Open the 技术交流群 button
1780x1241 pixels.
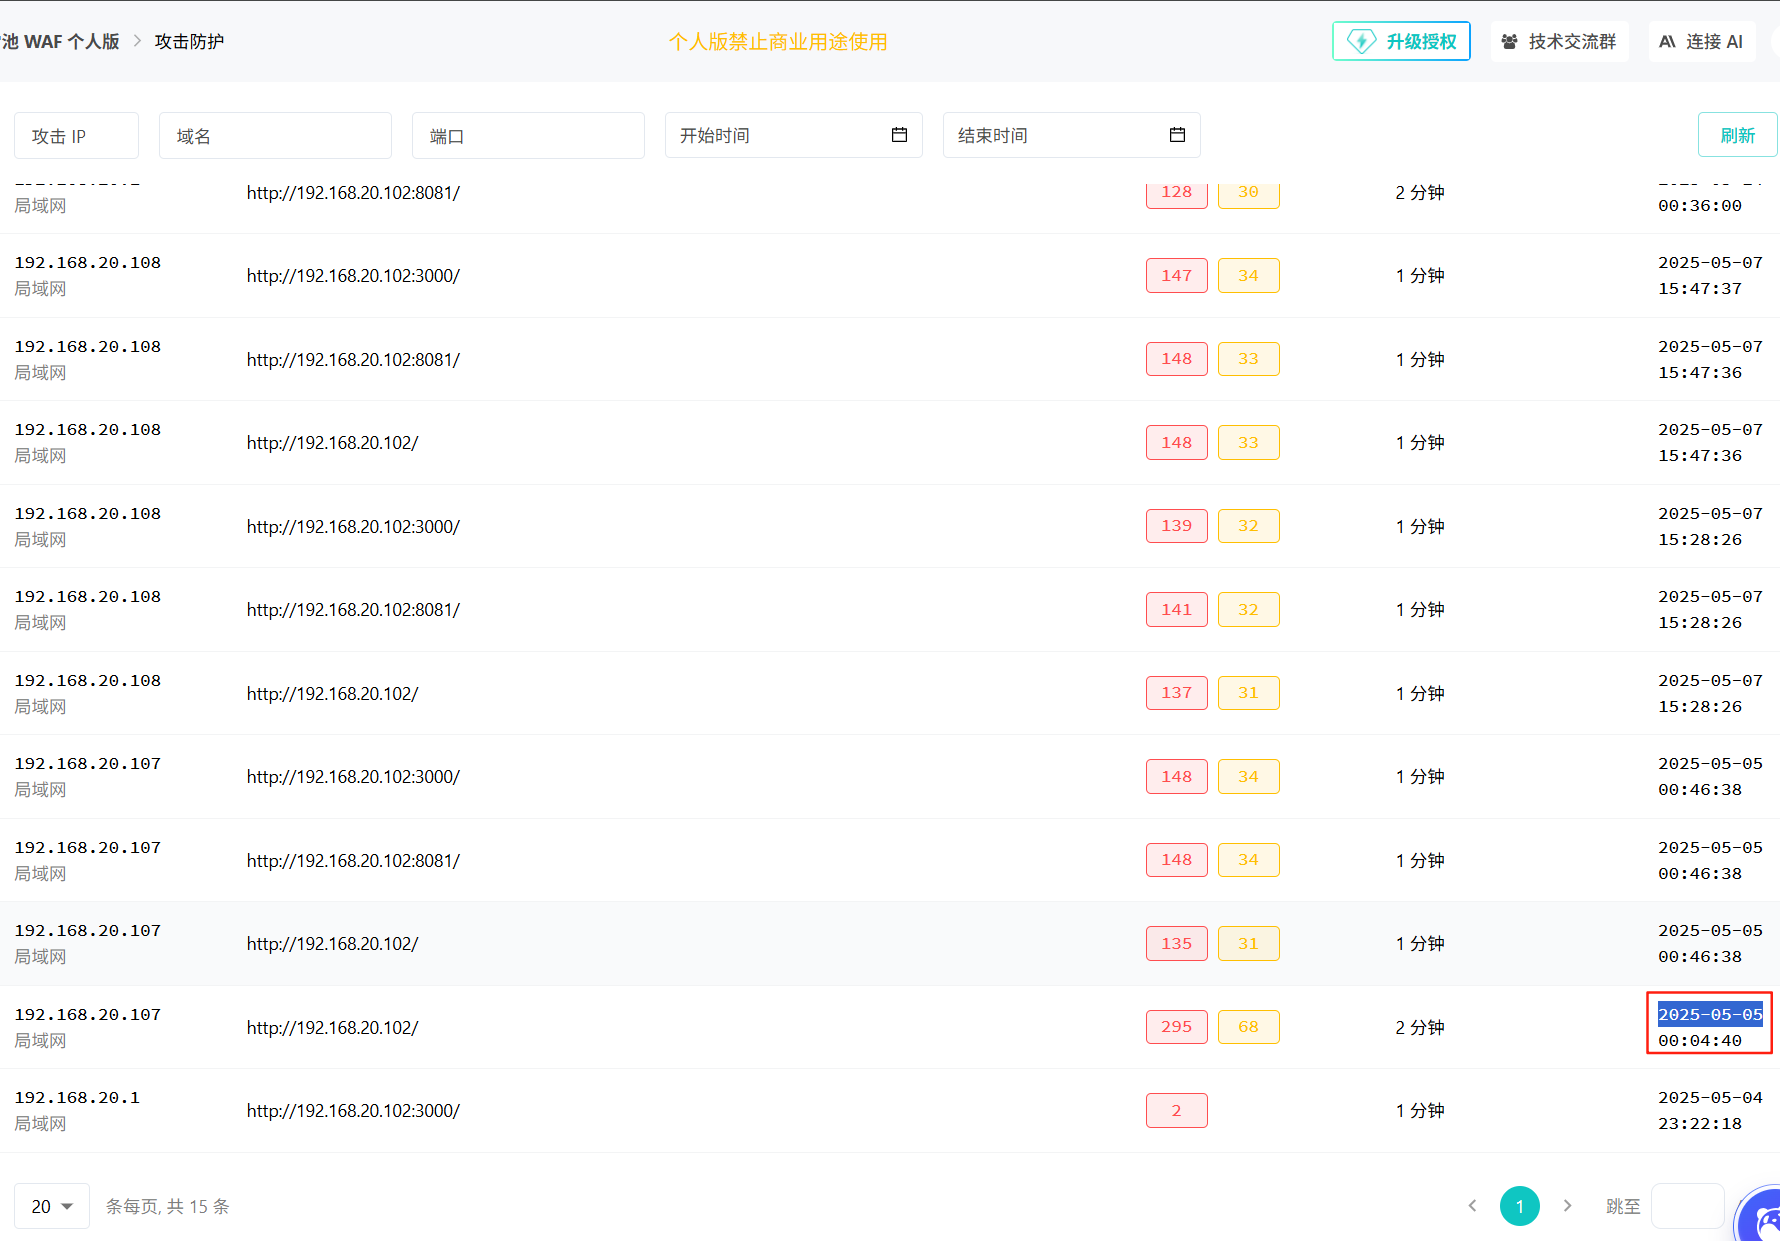click(x=1559, y=41)
